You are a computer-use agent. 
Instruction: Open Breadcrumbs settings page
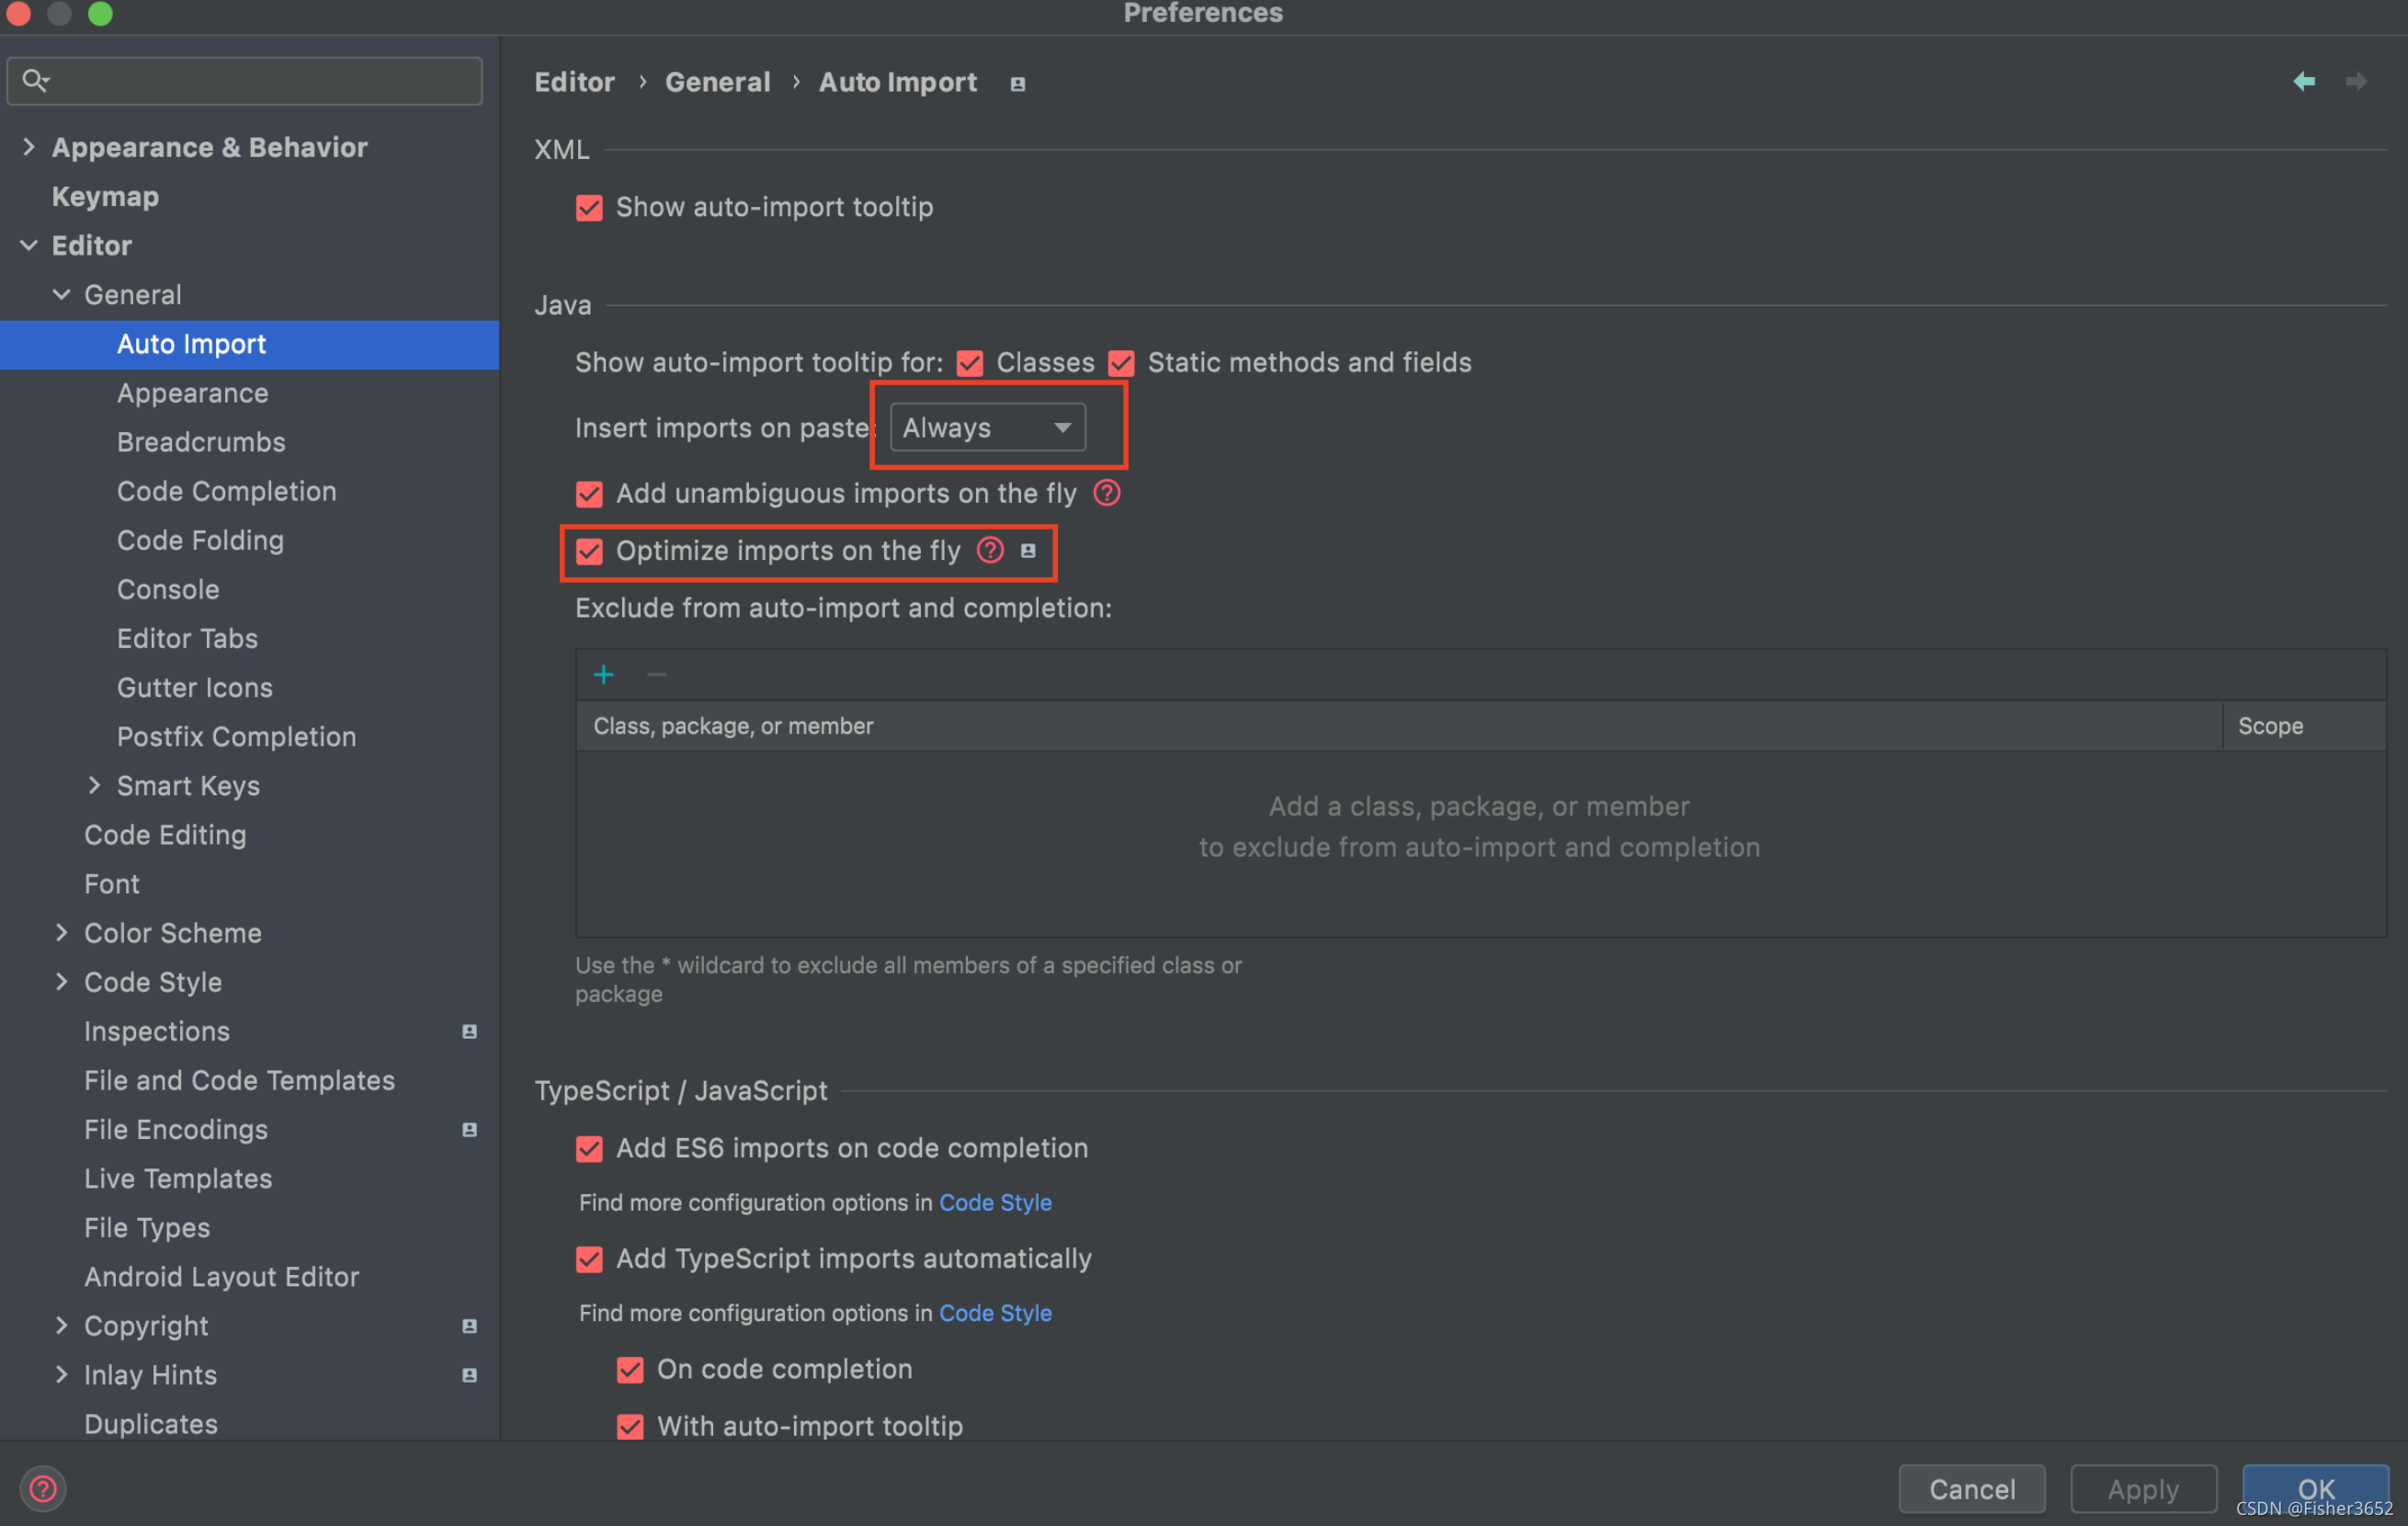tap(201, 442)
